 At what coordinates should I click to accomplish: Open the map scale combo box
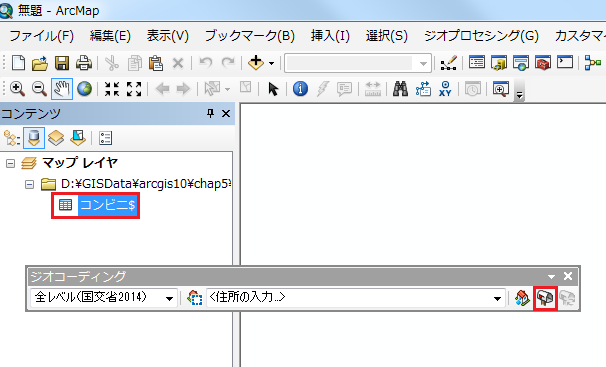point(358,63)
